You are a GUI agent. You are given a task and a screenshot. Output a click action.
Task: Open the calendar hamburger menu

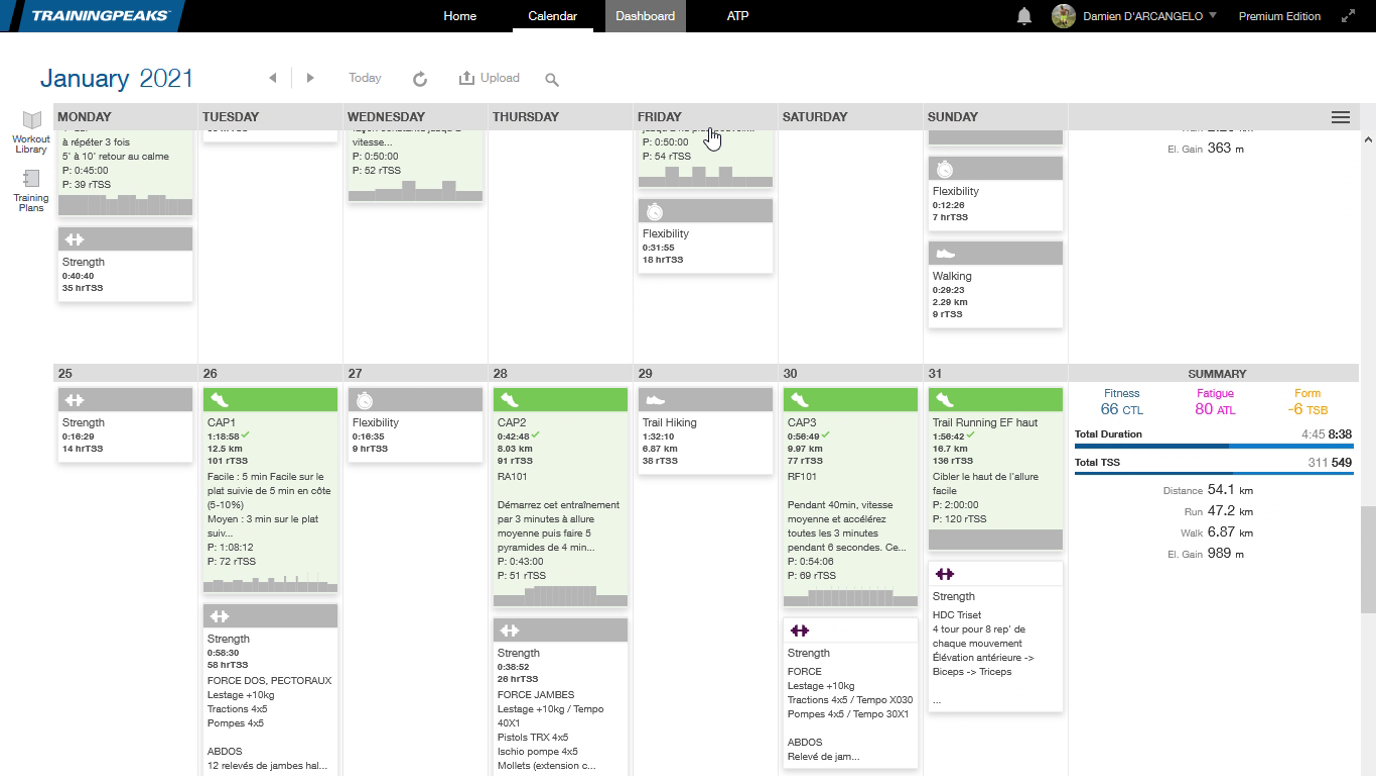click(1341, 117)
